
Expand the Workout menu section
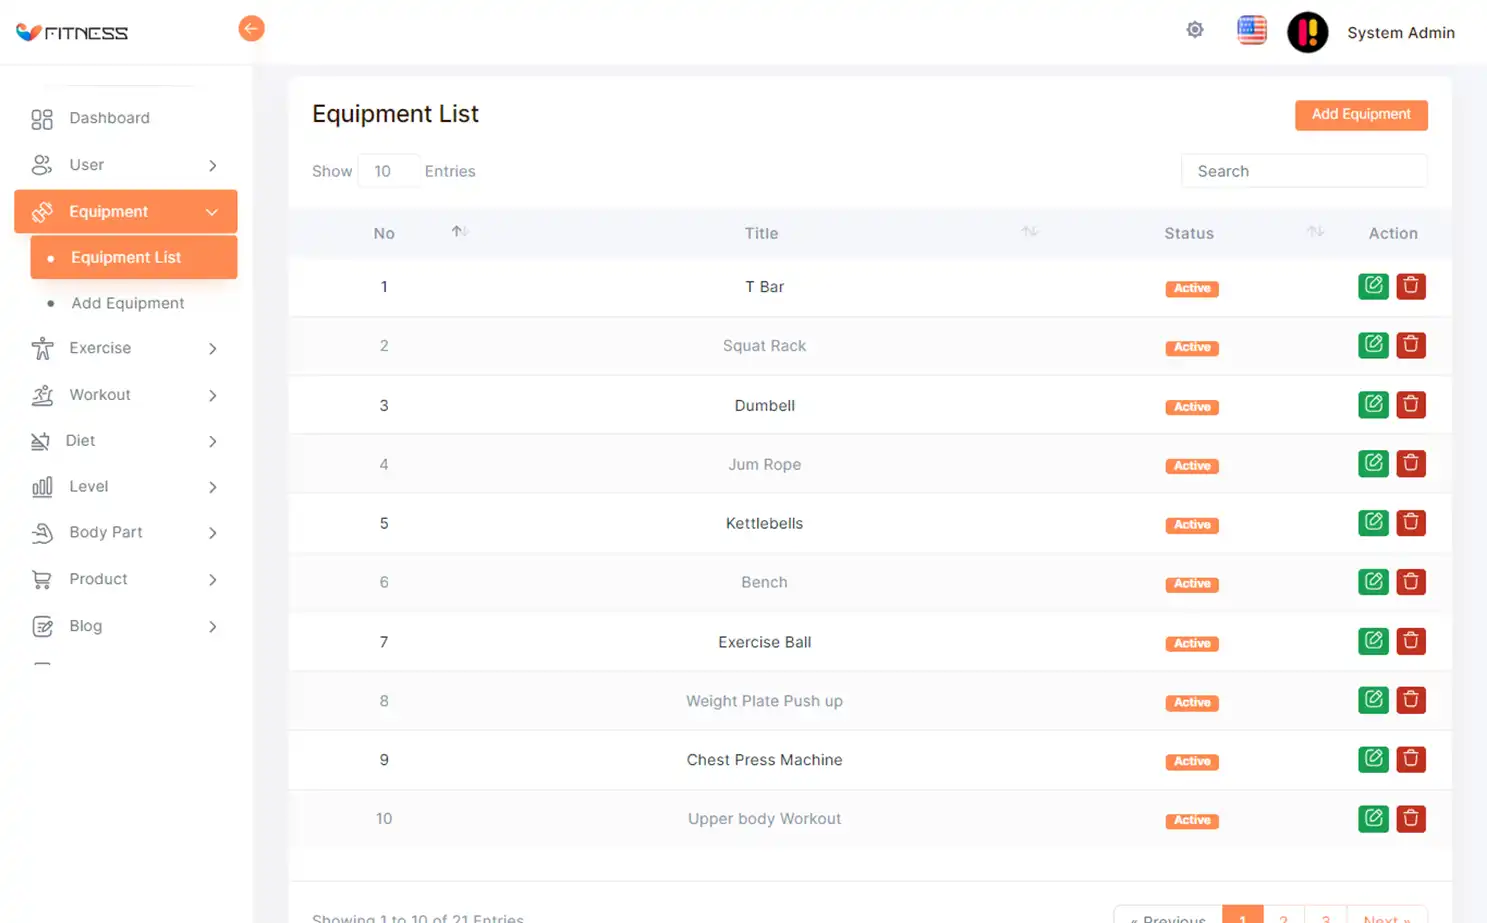[x=125, y=395]
